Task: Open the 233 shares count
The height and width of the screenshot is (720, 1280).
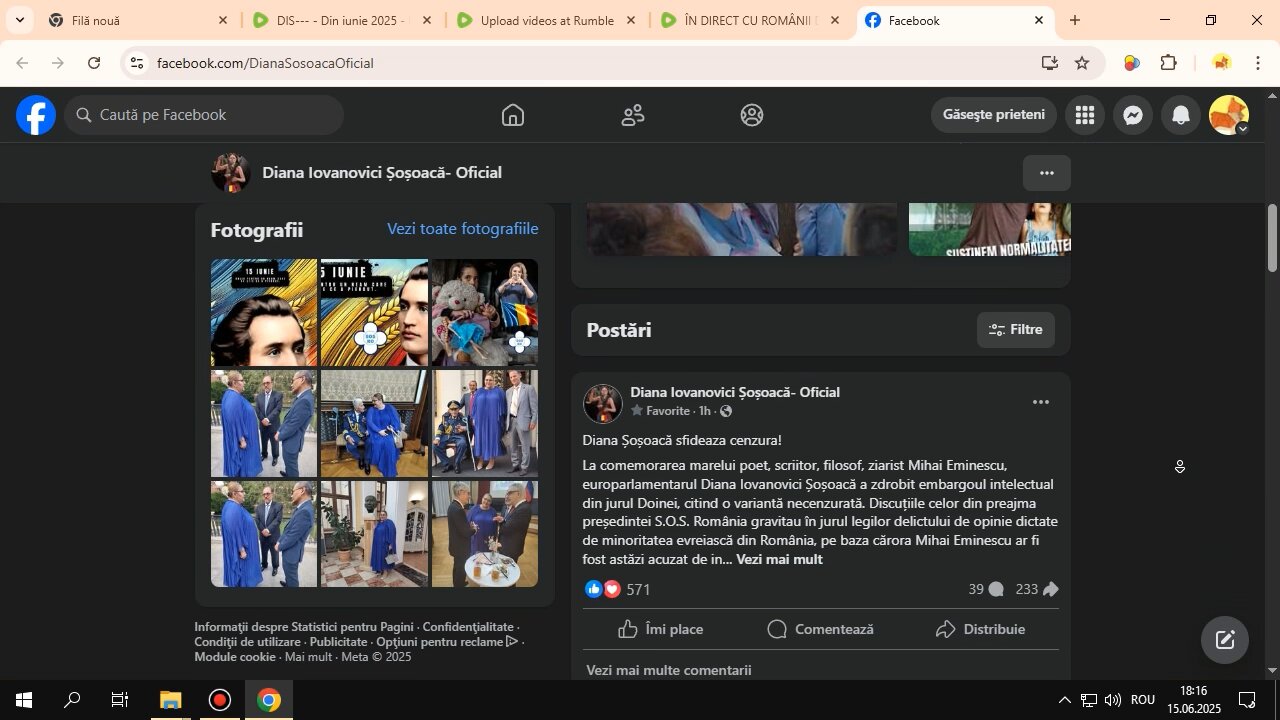Action: pyautogui.click(x=1037, y=590)
